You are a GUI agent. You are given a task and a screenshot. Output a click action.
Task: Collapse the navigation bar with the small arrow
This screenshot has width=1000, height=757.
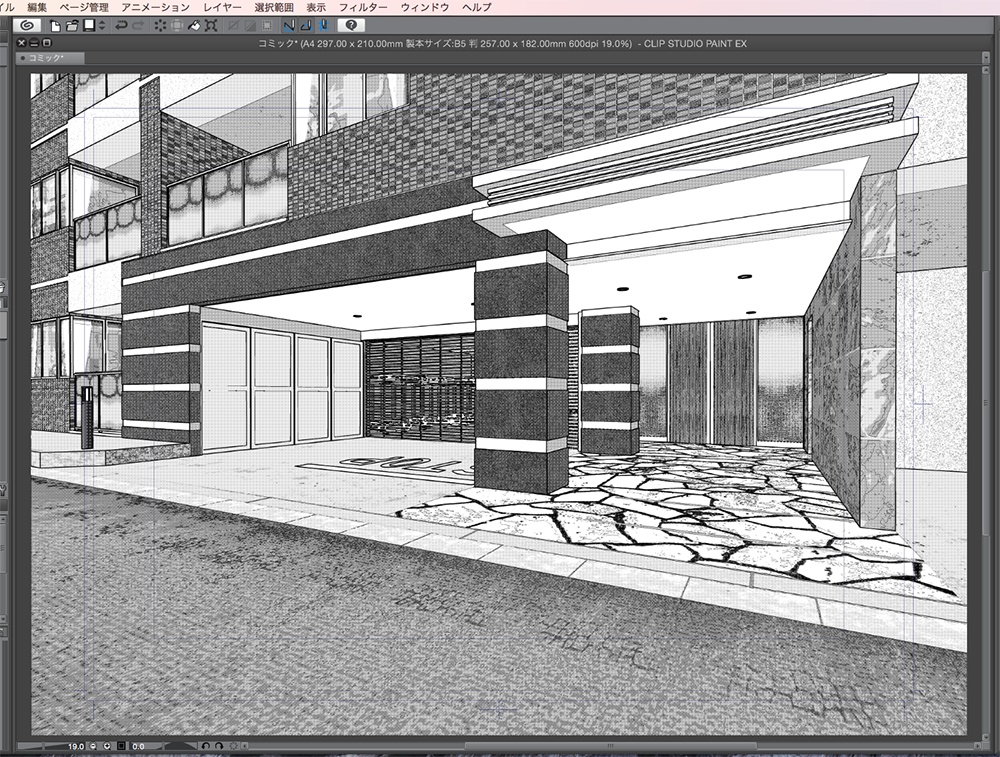[245, 745]
